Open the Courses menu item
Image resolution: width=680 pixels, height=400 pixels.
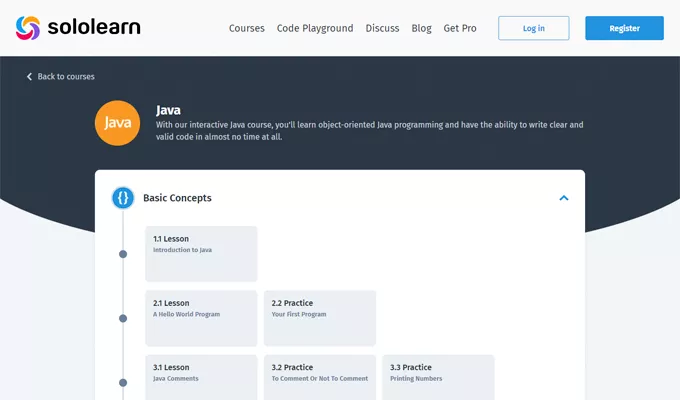point(246,28)
